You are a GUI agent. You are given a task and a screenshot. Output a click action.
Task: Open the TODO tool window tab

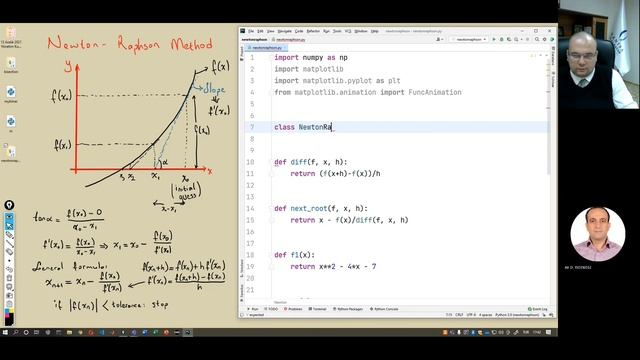271,309
